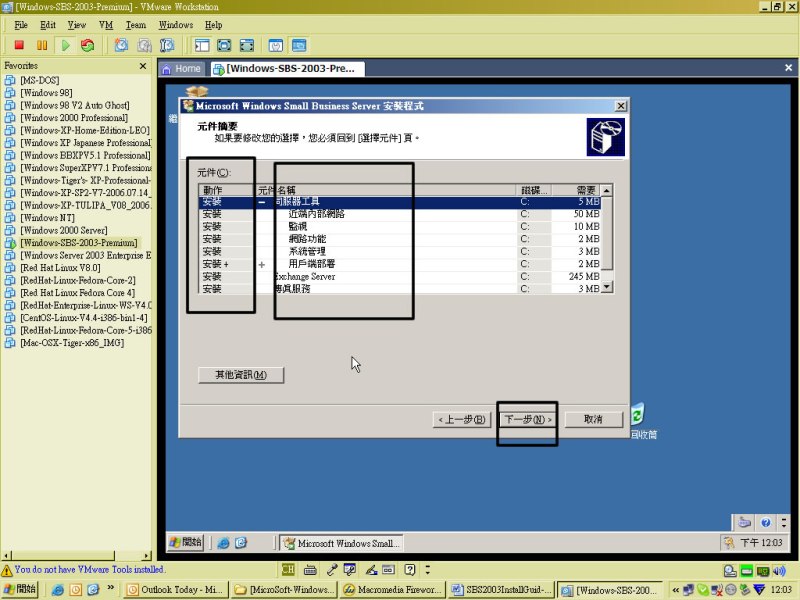Viewport: 800px width, 600px height.
Task: Suspend the VM using the pause icon
Action: (42, 45)
